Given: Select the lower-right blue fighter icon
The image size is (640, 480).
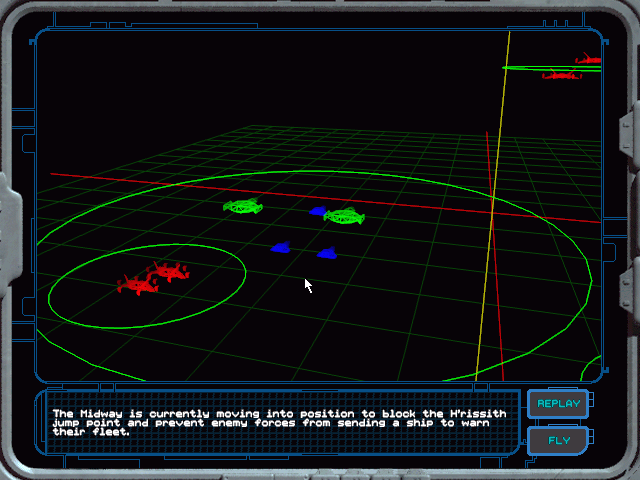Looking at the screenshot, I should pos(327,253).
